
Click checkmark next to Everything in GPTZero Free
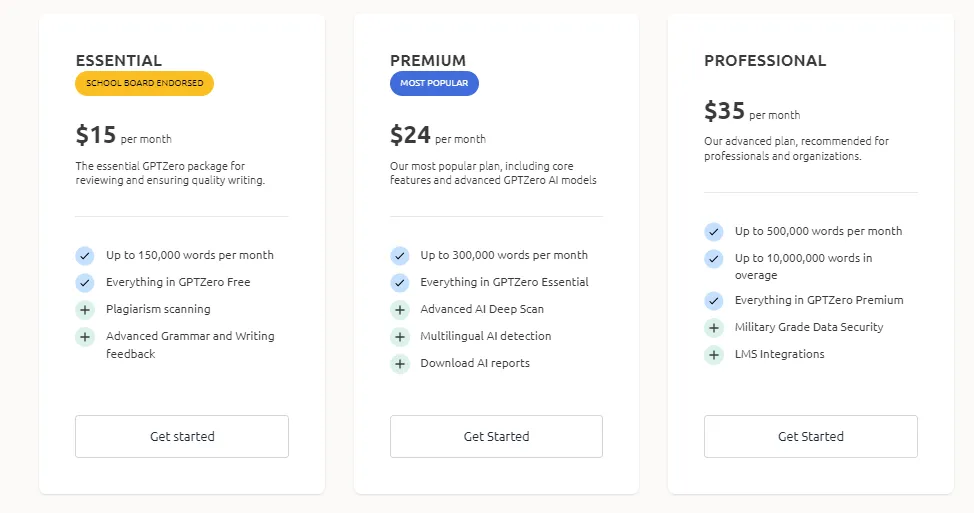click(x=85, y=283)
